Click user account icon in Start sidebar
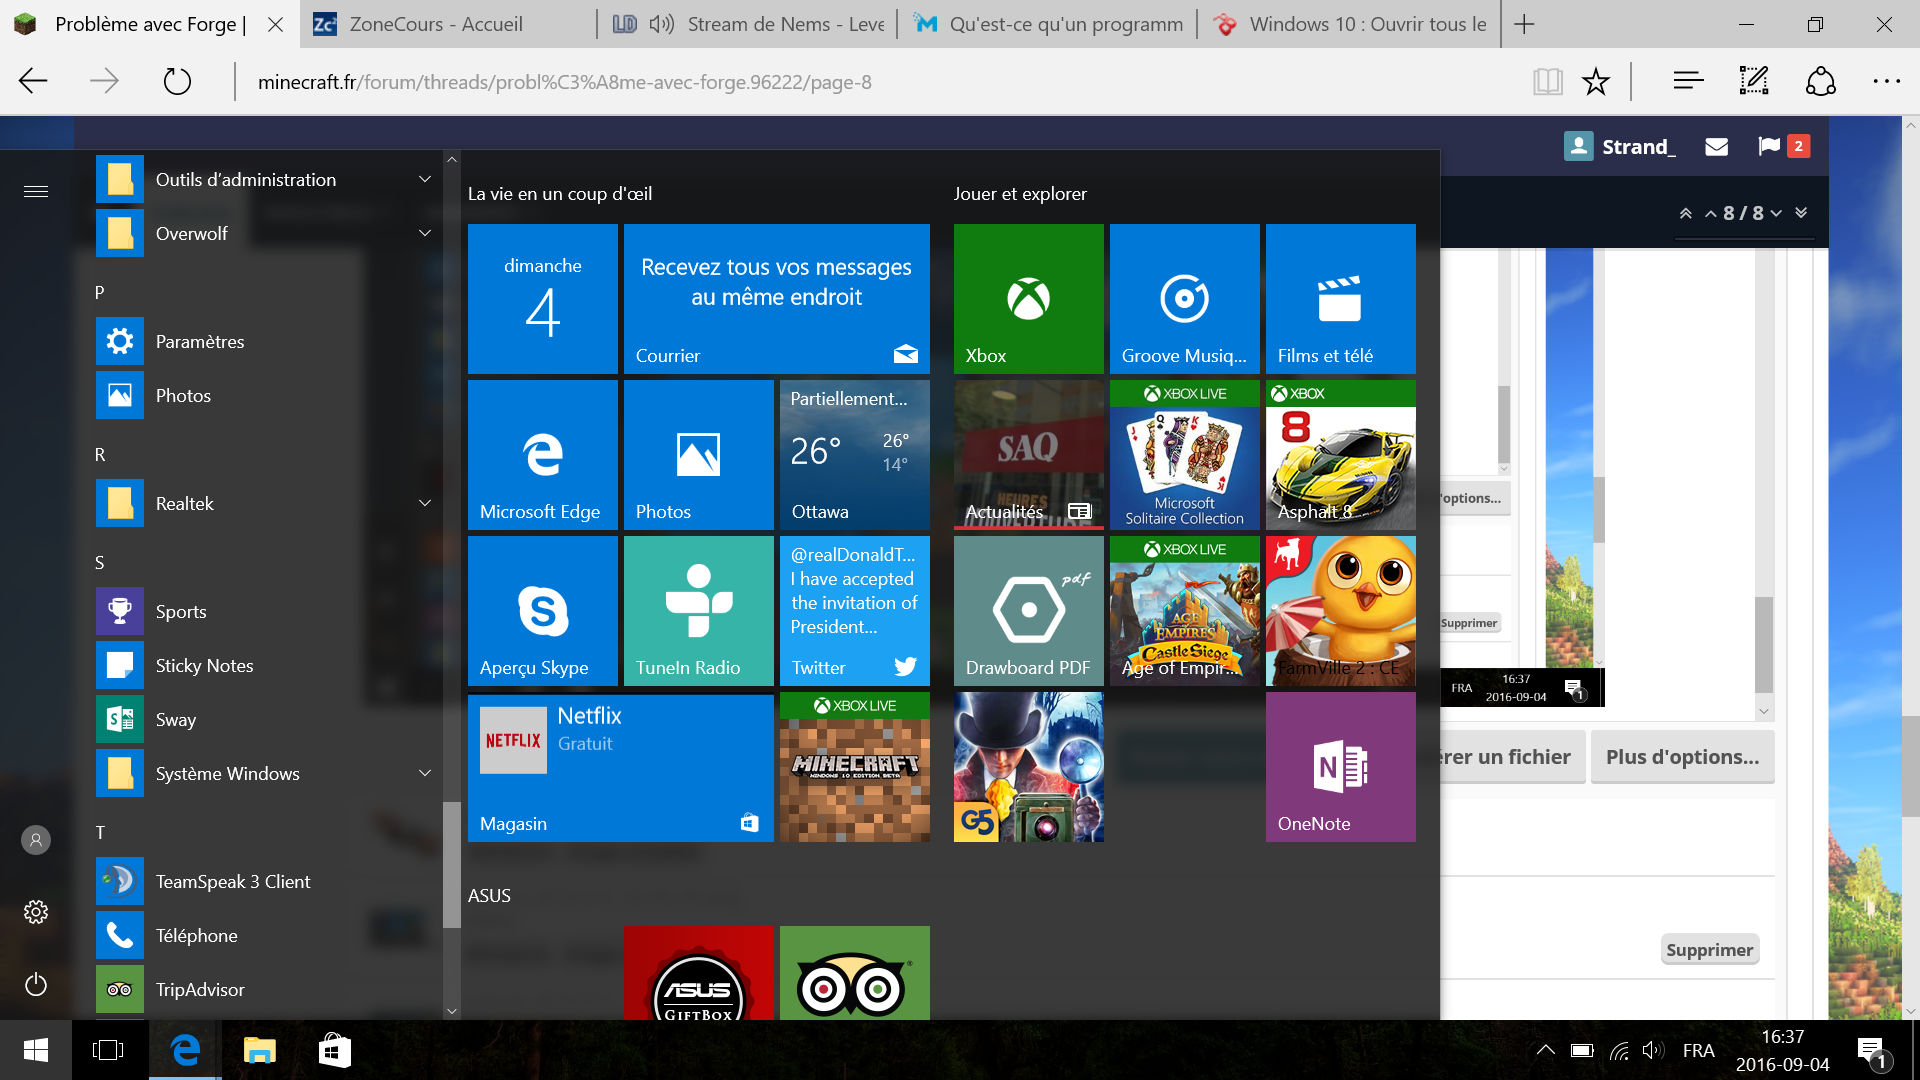Image resolution: width=1920 pixels, height=1080 pixels. [36, 840]
